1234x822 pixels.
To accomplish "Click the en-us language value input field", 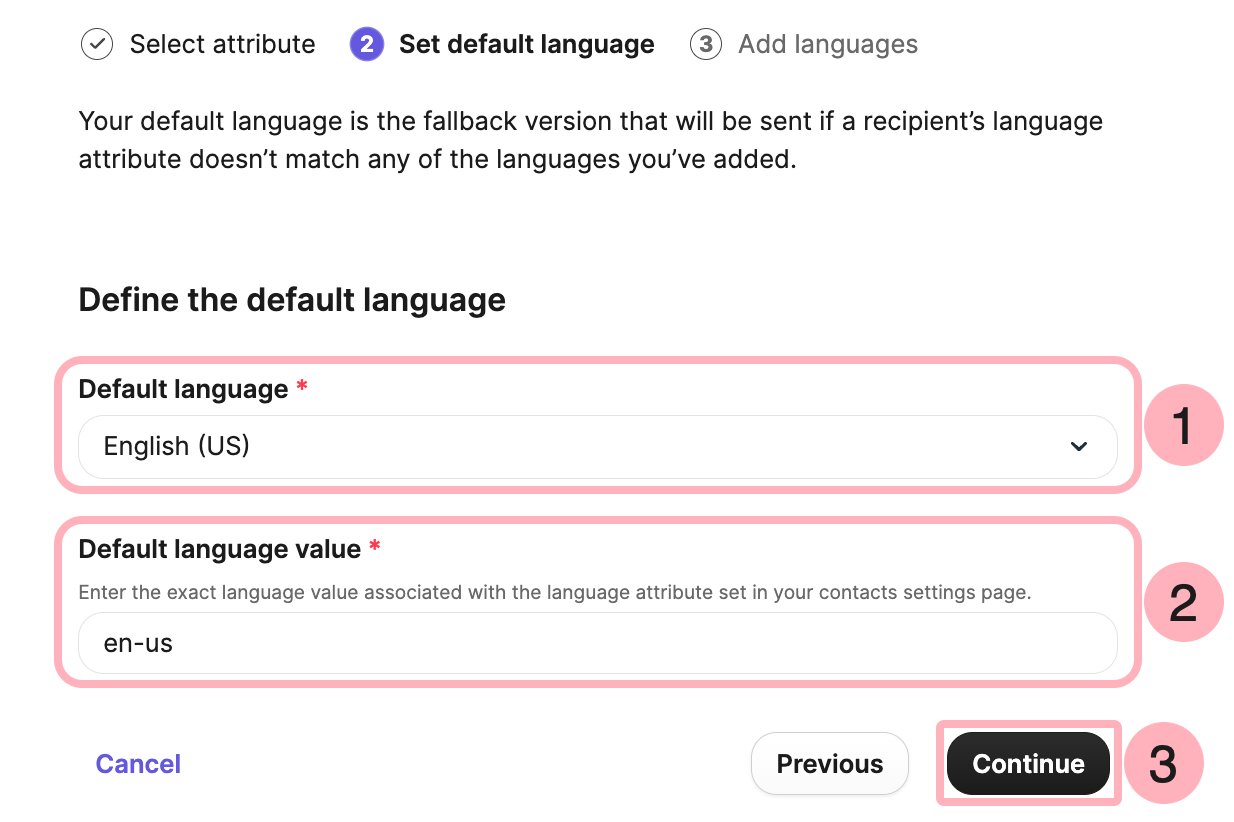I will point(598,643).
